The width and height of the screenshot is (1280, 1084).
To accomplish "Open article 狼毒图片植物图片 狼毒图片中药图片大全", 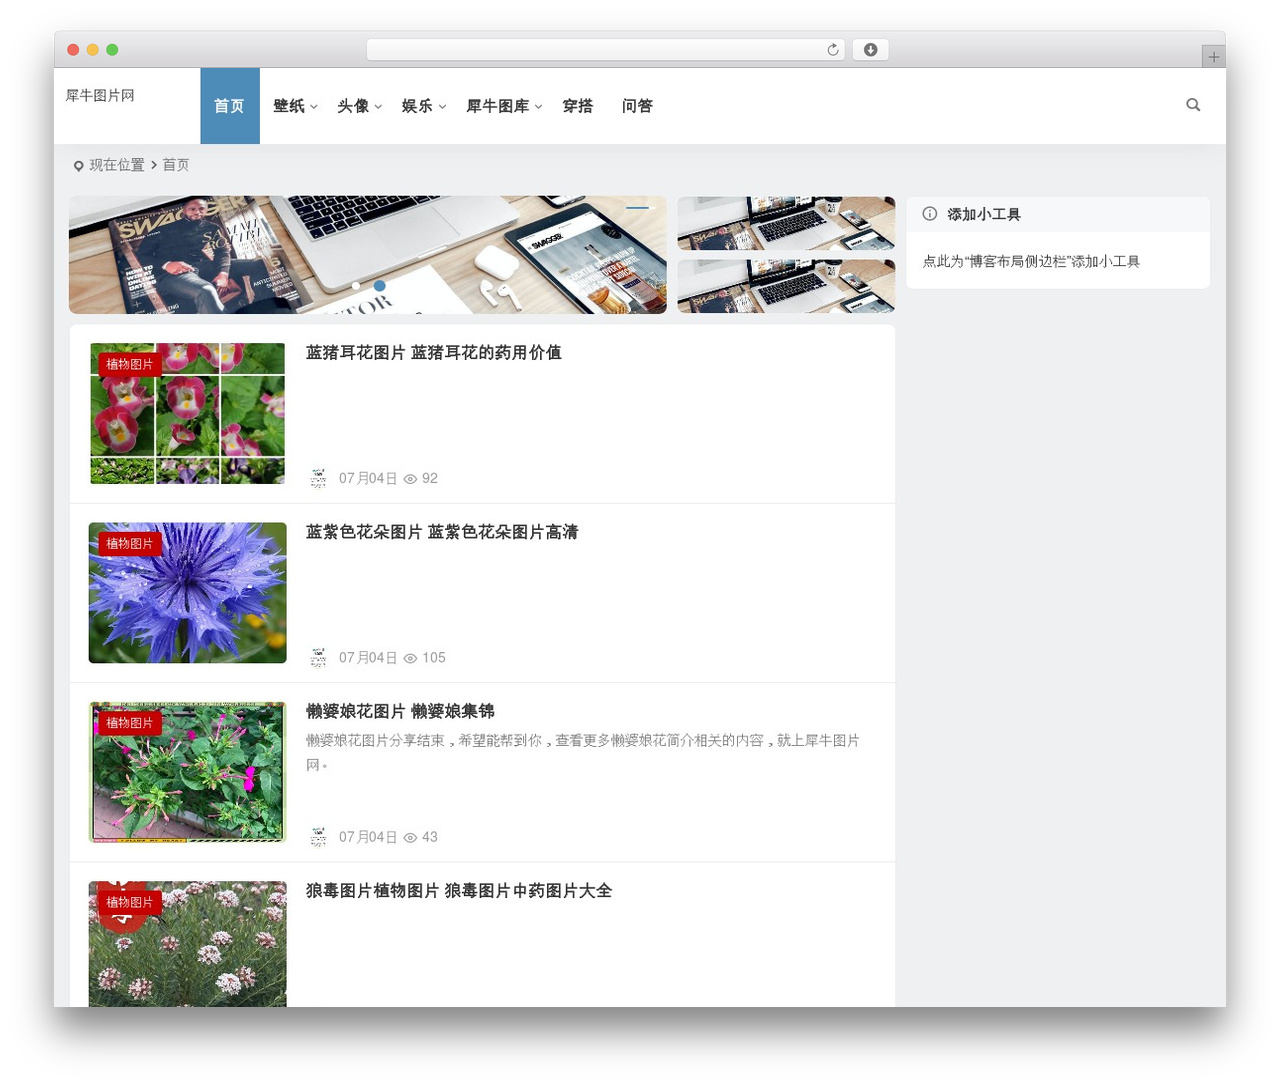I will (459, 890).
